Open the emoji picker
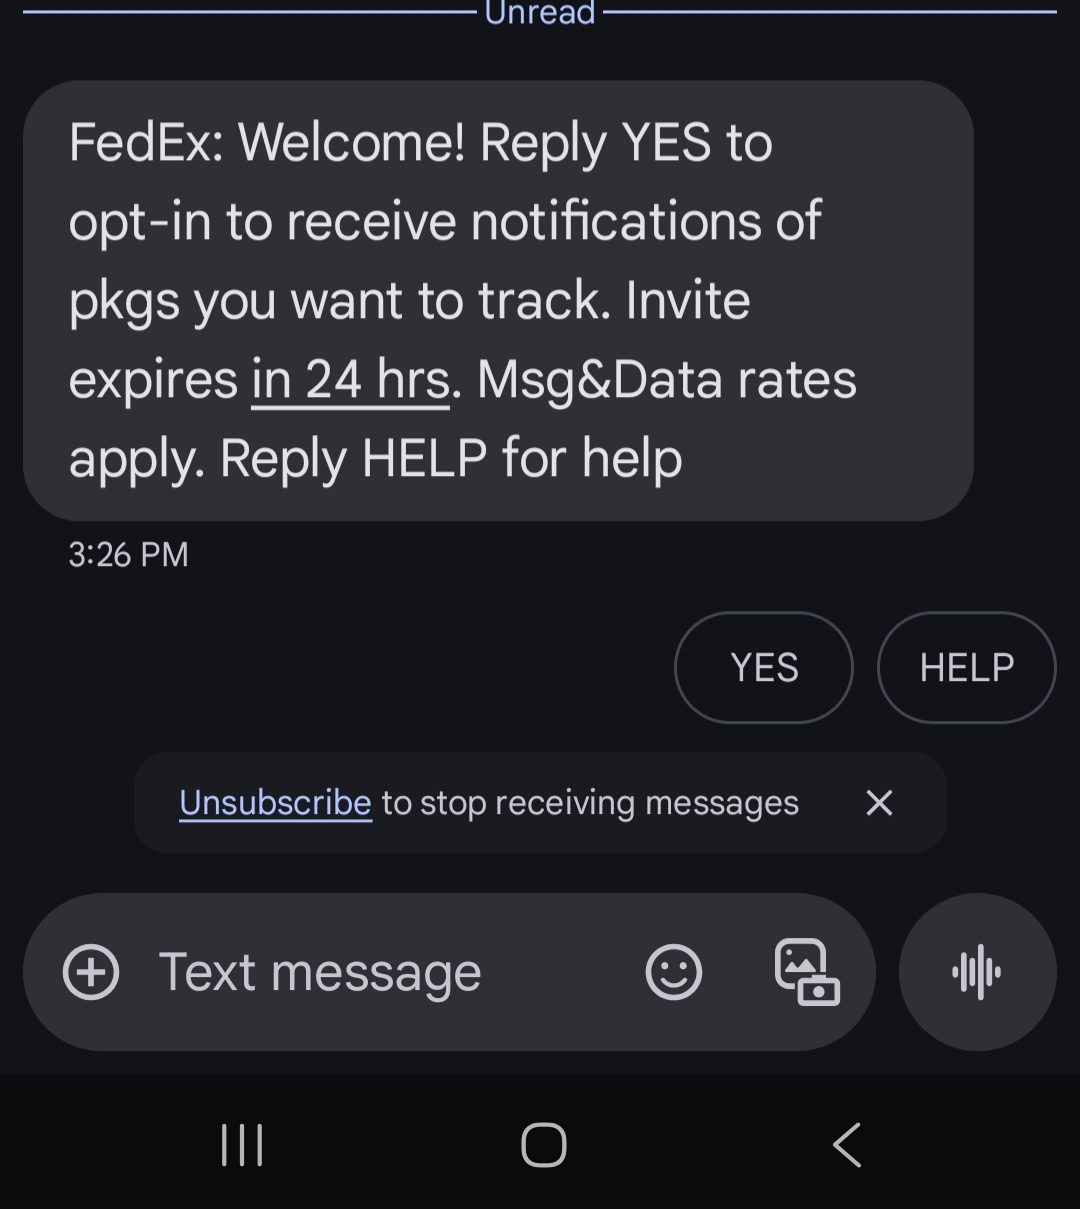This screenshot has width=1080, height=1209. [x=674, y=972]
